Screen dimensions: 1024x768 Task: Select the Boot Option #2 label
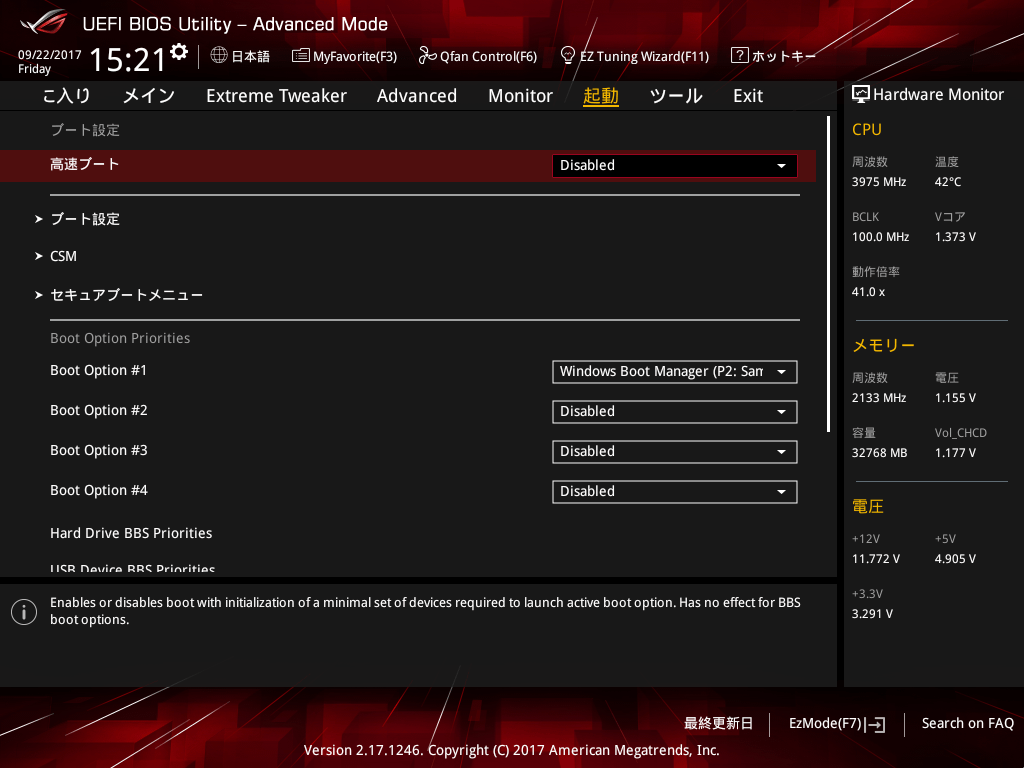(99, 410)
